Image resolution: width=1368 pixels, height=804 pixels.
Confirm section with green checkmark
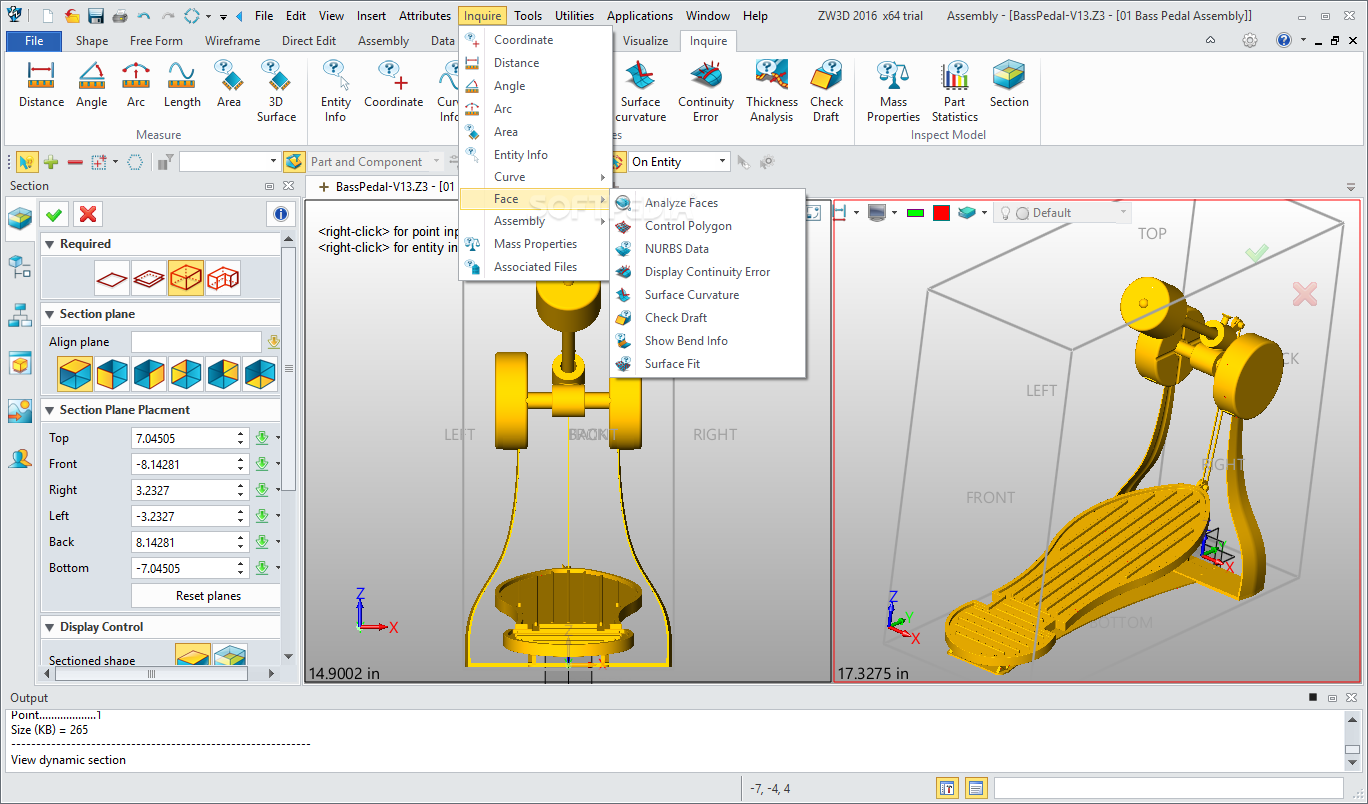click(x=54, y=214)
